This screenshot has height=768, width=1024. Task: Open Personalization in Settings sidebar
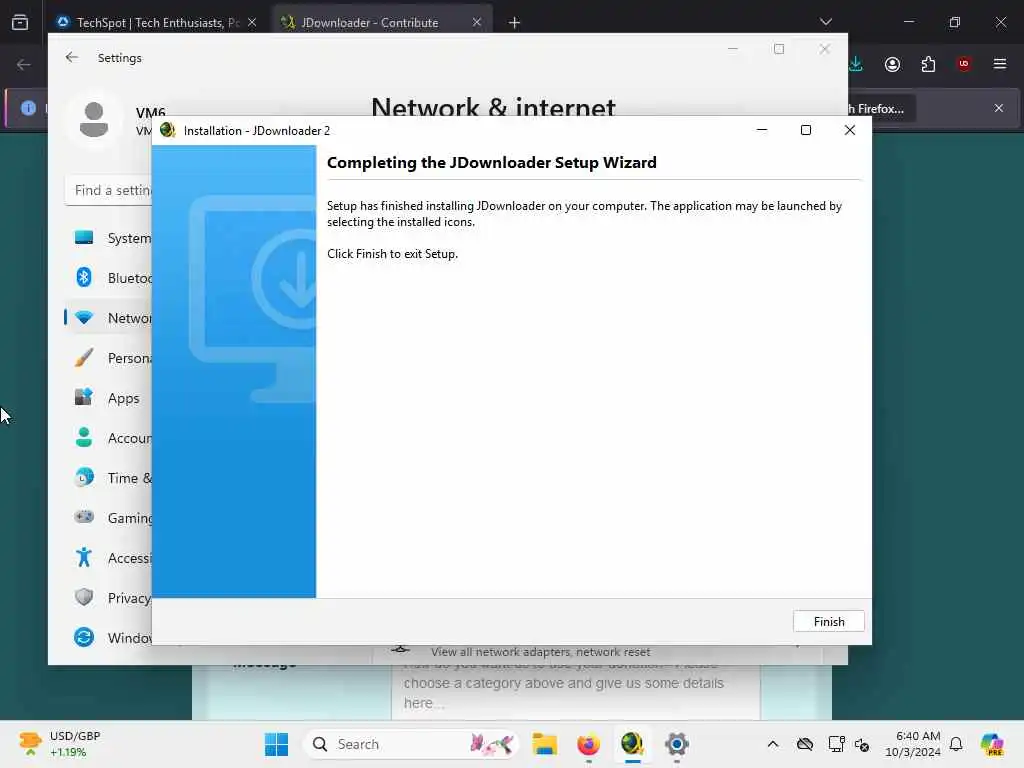click(x=109, y=358)
